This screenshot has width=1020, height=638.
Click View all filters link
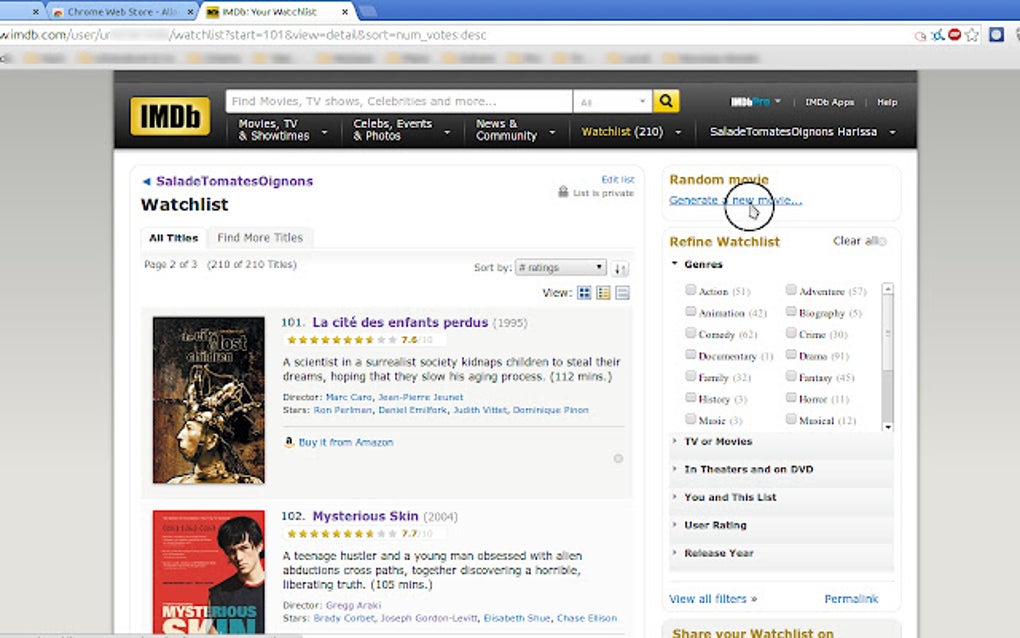point(713,599)
